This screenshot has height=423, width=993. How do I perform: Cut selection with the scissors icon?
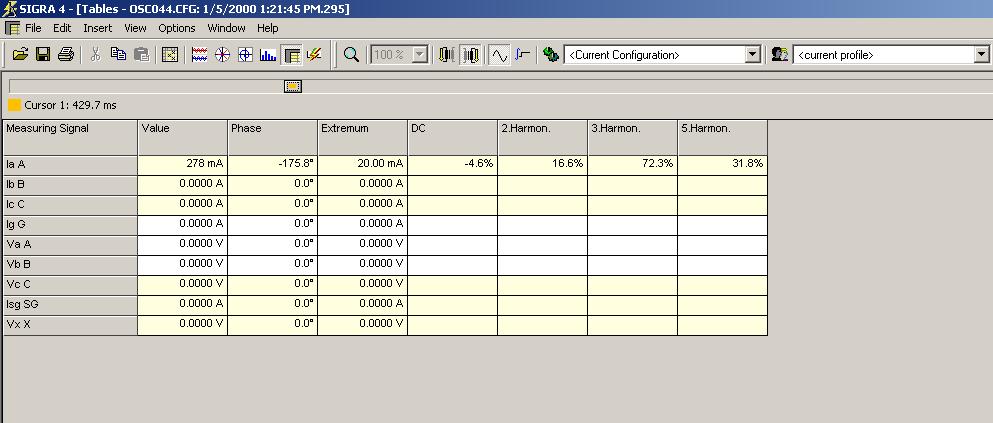96,54
